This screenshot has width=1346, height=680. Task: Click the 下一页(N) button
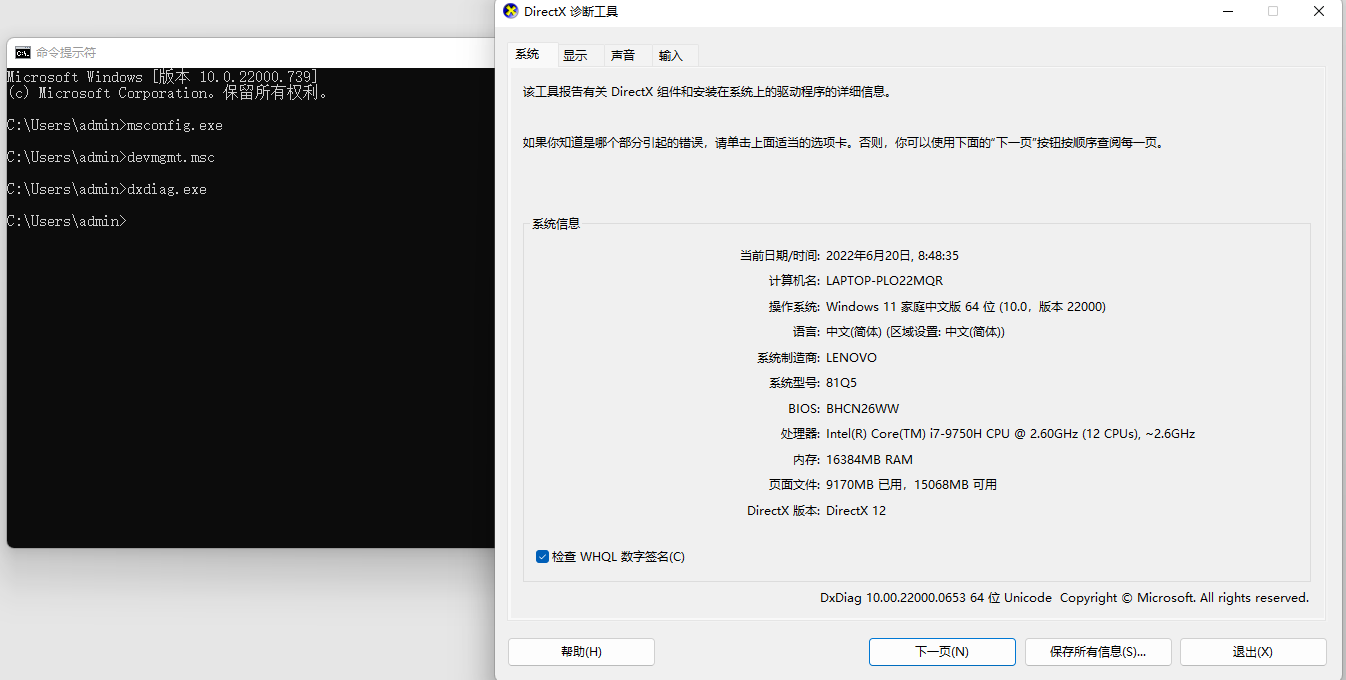[942, 652]
